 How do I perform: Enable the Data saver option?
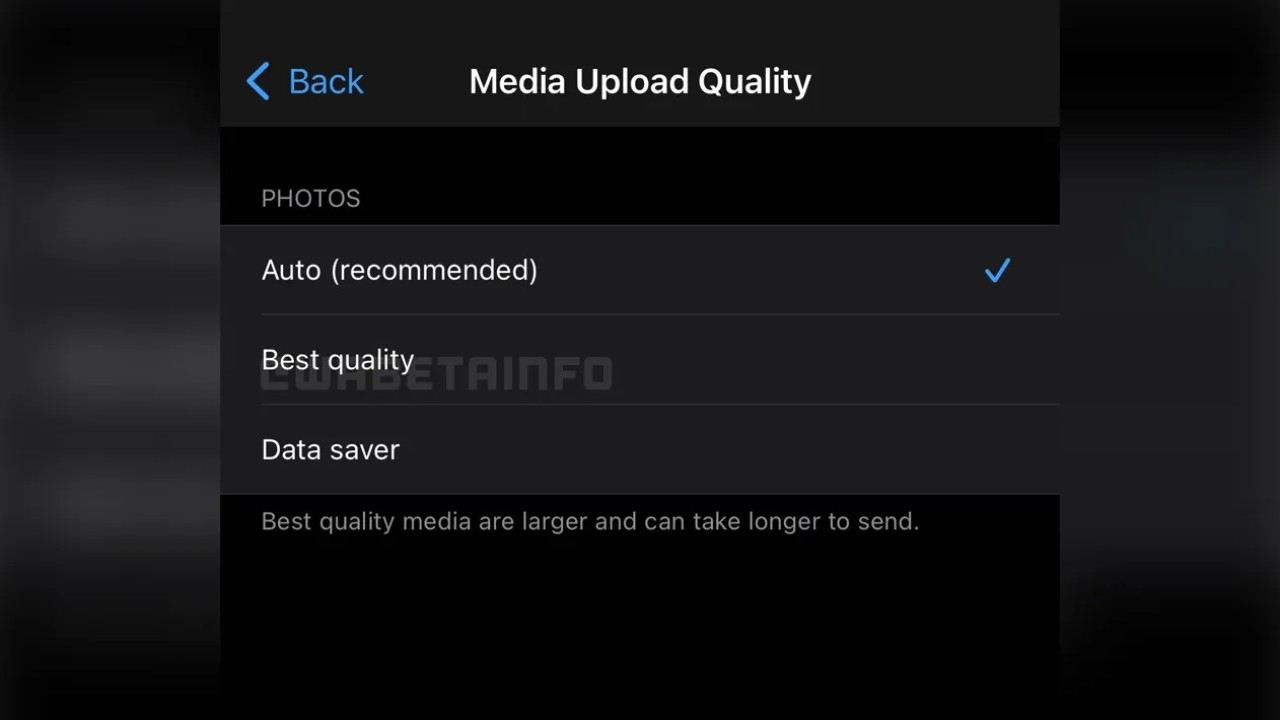[x=640, y=450]
